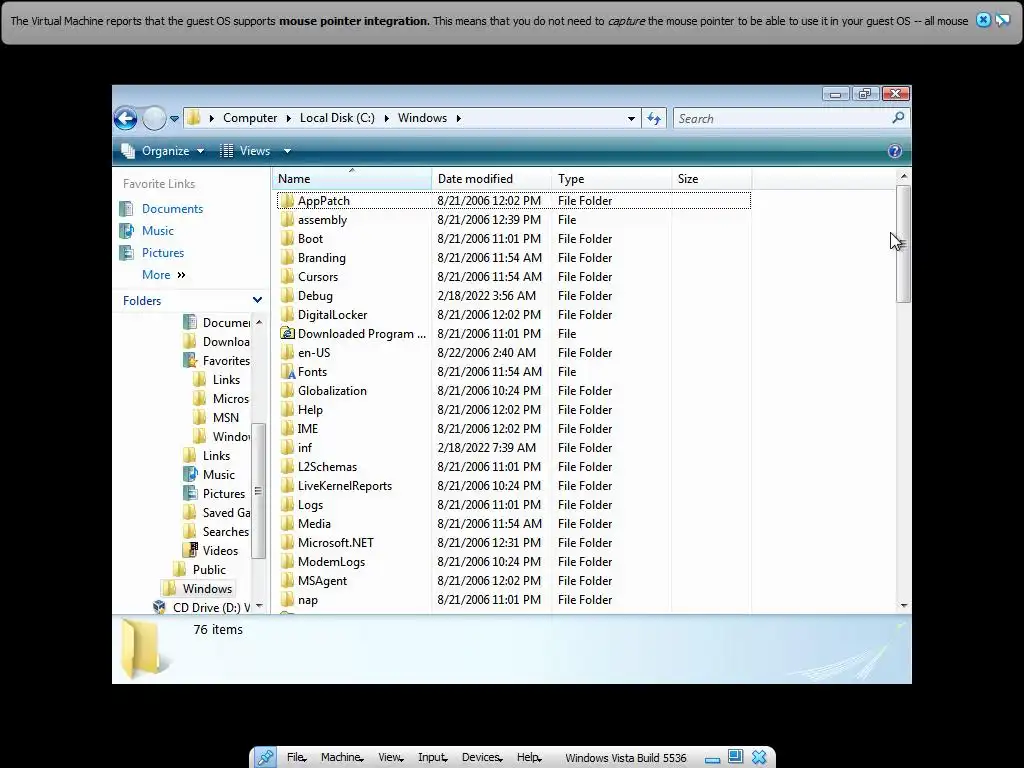
Task: Select the AppPatch folder icon
Action: pyautogui.click(x=287, y=200)
